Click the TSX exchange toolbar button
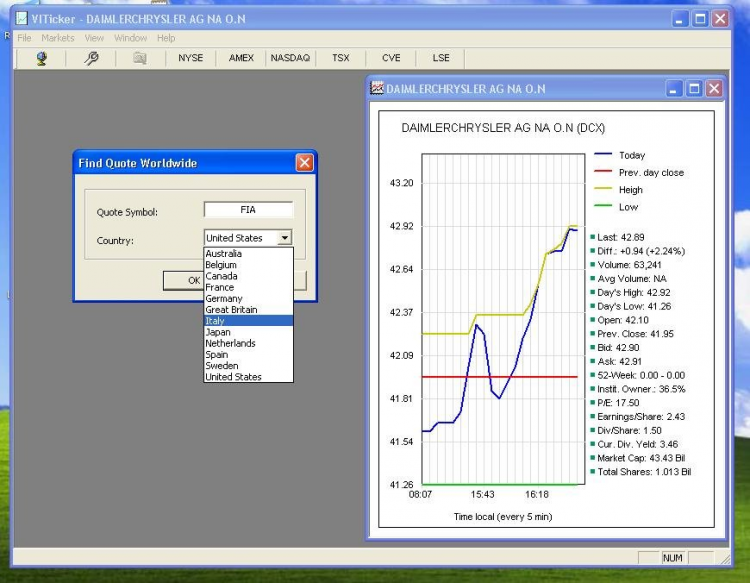Image resolution: width=750 pixels, height=583 pixels. click(341, 58)
